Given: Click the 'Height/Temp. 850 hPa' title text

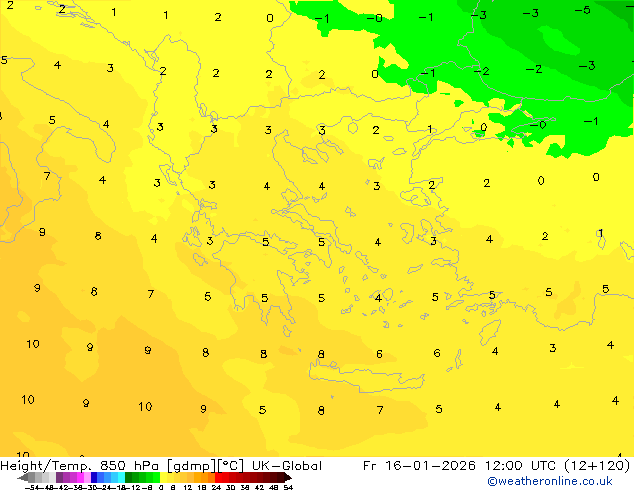Looking at the screenshot, I should [80, 466].
